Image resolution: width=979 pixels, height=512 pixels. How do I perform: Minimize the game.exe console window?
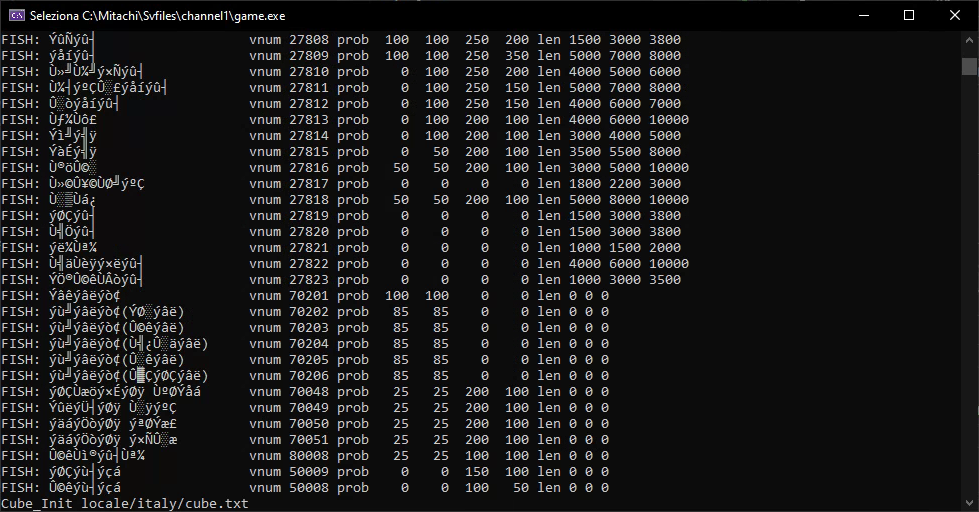pyautogui.click(x=863, y=16)
